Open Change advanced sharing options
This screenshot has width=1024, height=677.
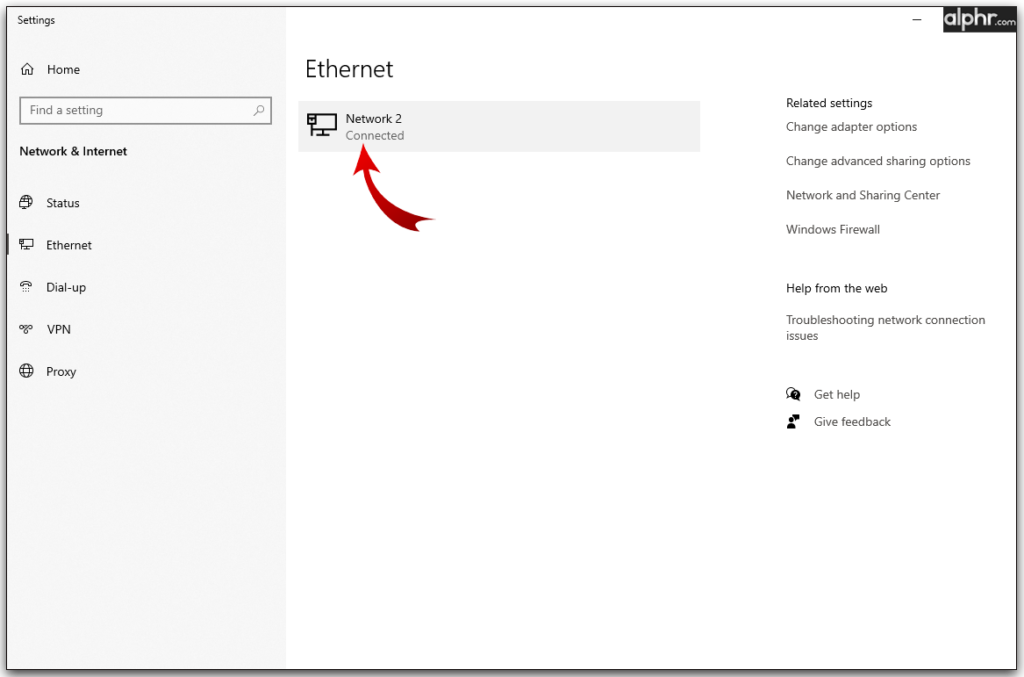click(x=878, y=161)
